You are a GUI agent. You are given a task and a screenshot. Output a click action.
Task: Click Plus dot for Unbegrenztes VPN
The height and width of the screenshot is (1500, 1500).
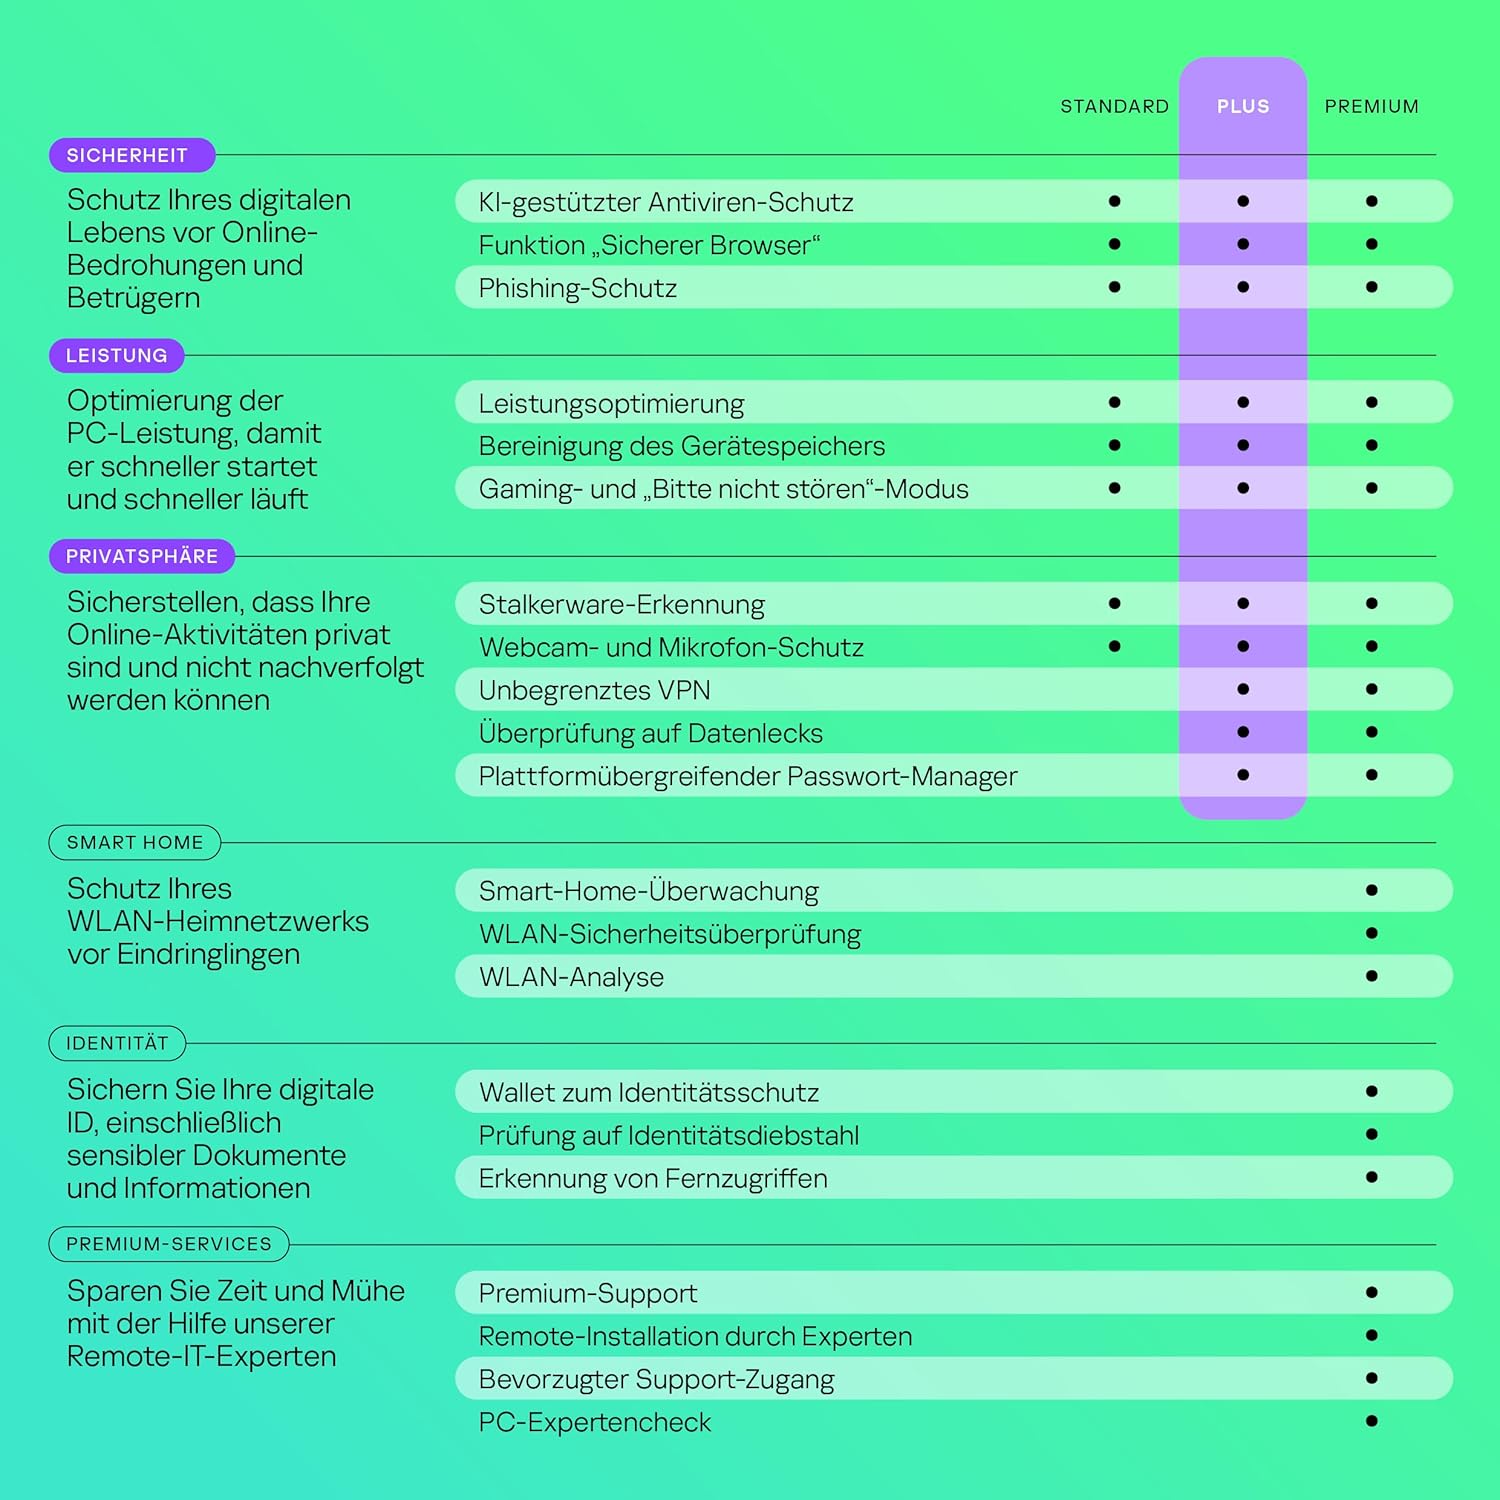click(1243, 689)
